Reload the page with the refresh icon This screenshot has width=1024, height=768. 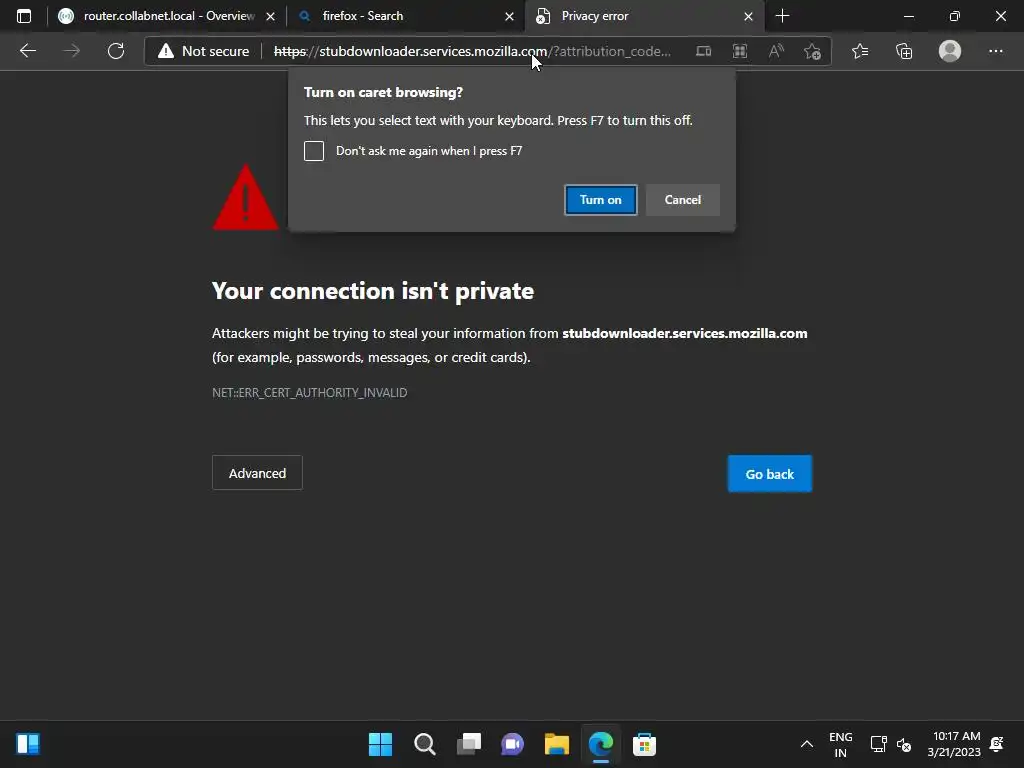pyautogui.click(x=116, y=51)
